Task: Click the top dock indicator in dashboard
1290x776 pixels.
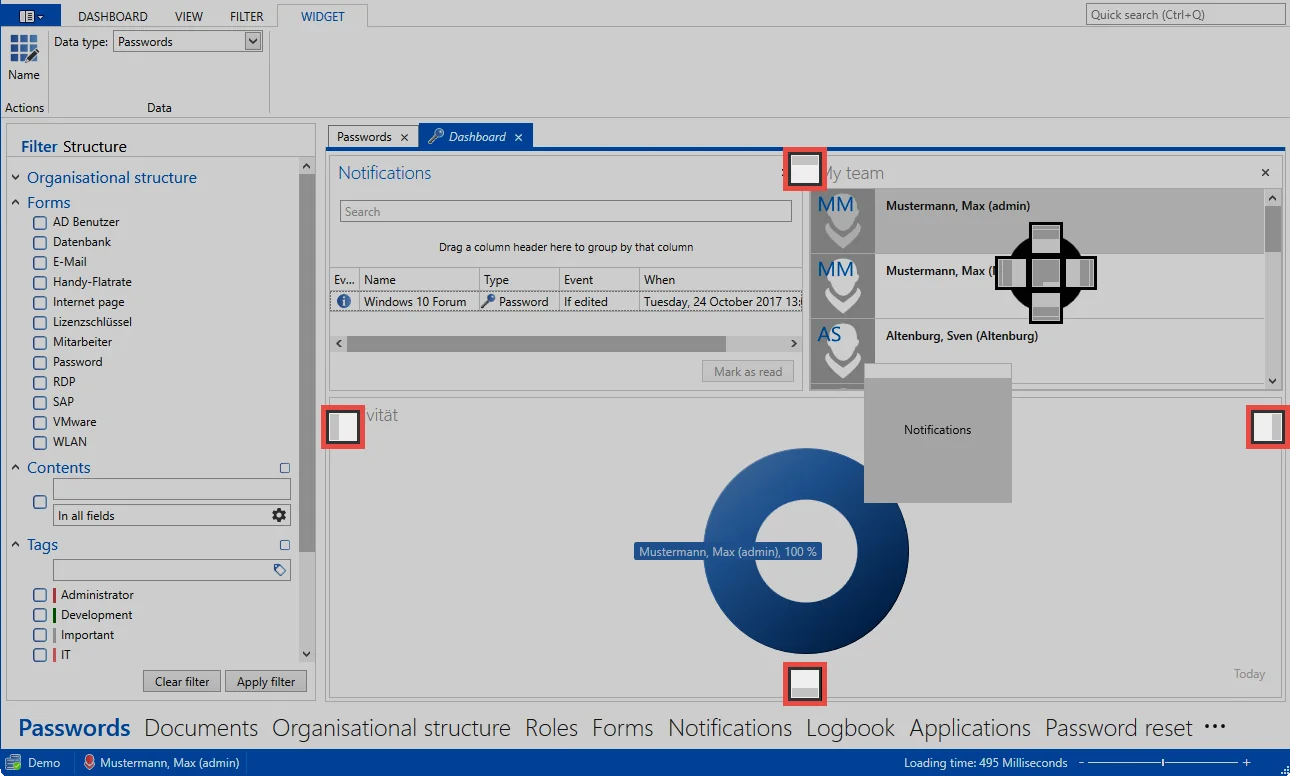Action: tap(805, 169)
